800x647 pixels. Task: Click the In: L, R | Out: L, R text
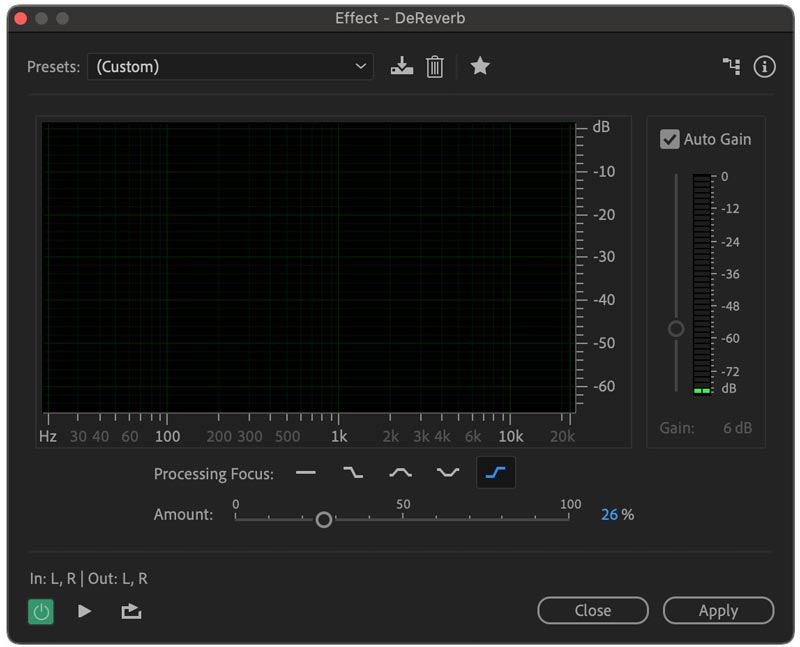(x=89, y=579)
